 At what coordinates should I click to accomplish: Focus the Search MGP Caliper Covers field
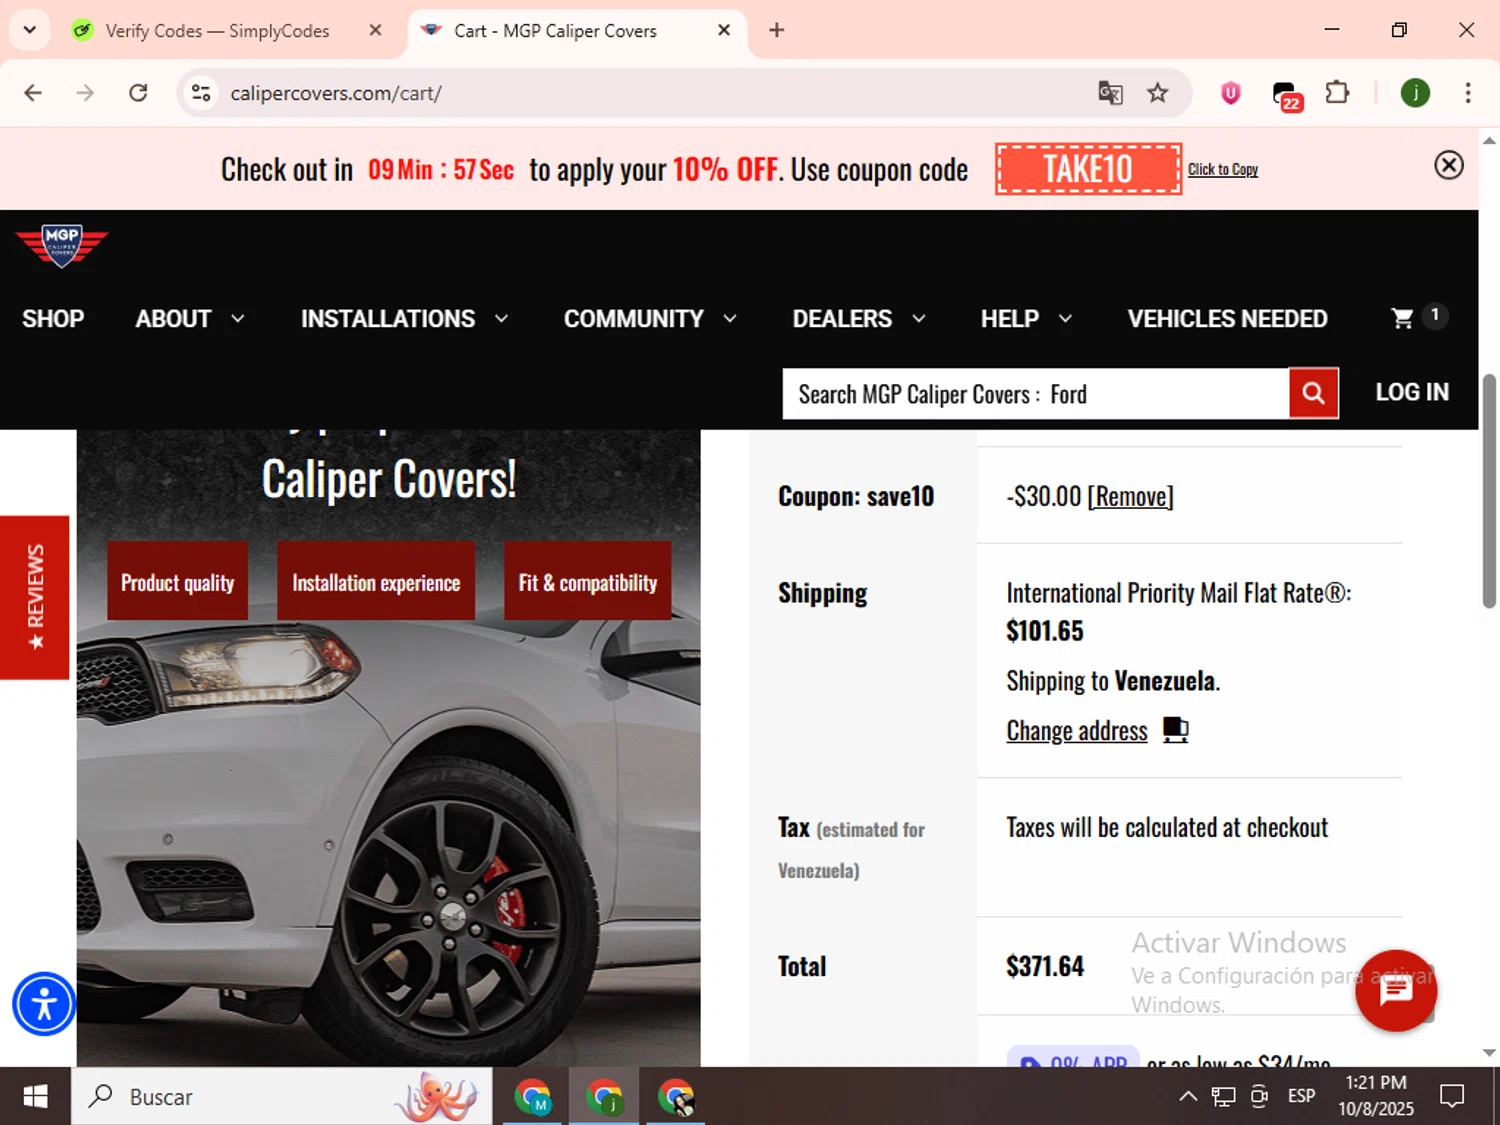point(1036,393)
